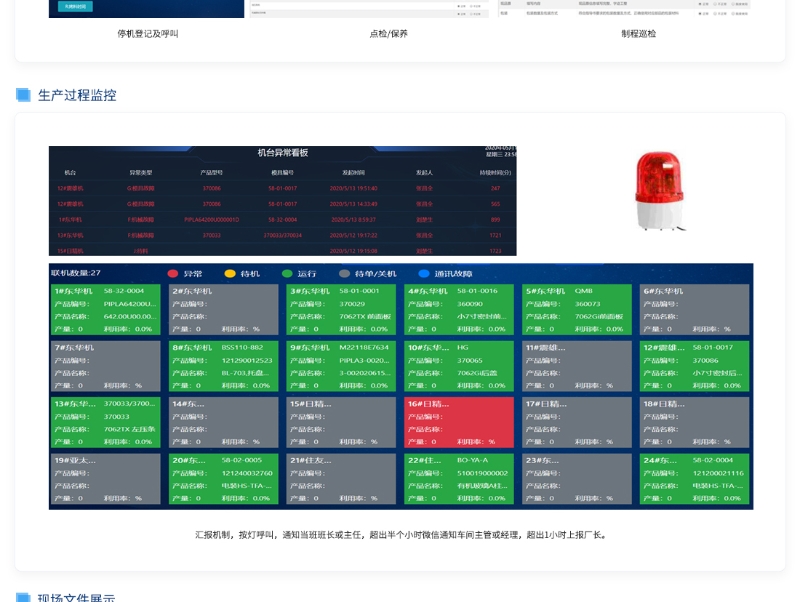
Task: Select the red 16#日精 alarm card
Action: tap(459, 422)
